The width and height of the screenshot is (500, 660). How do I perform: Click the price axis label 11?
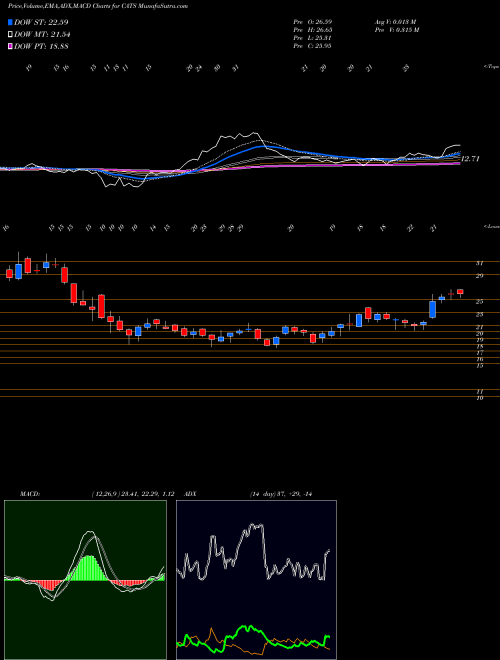479,391
